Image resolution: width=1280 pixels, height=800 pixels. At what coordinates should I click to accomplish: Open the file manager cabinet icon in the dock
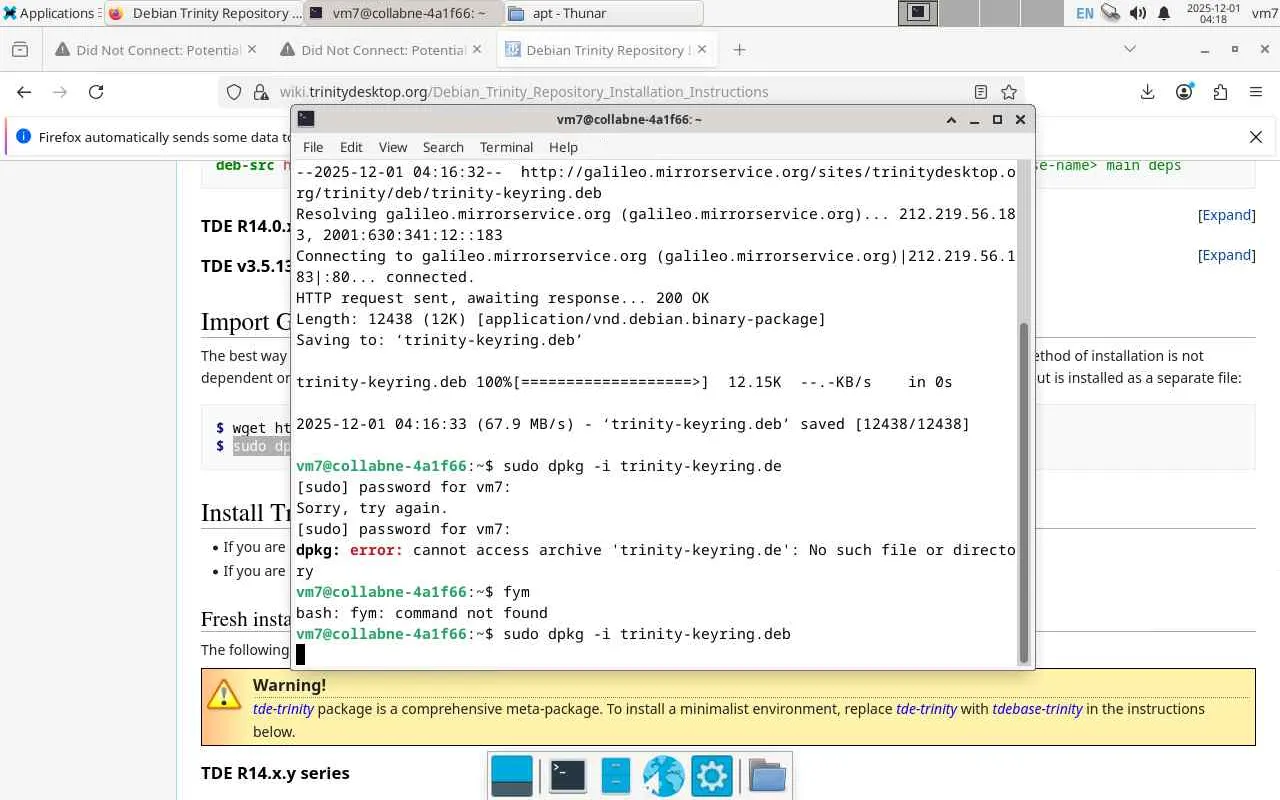(615, 776)
